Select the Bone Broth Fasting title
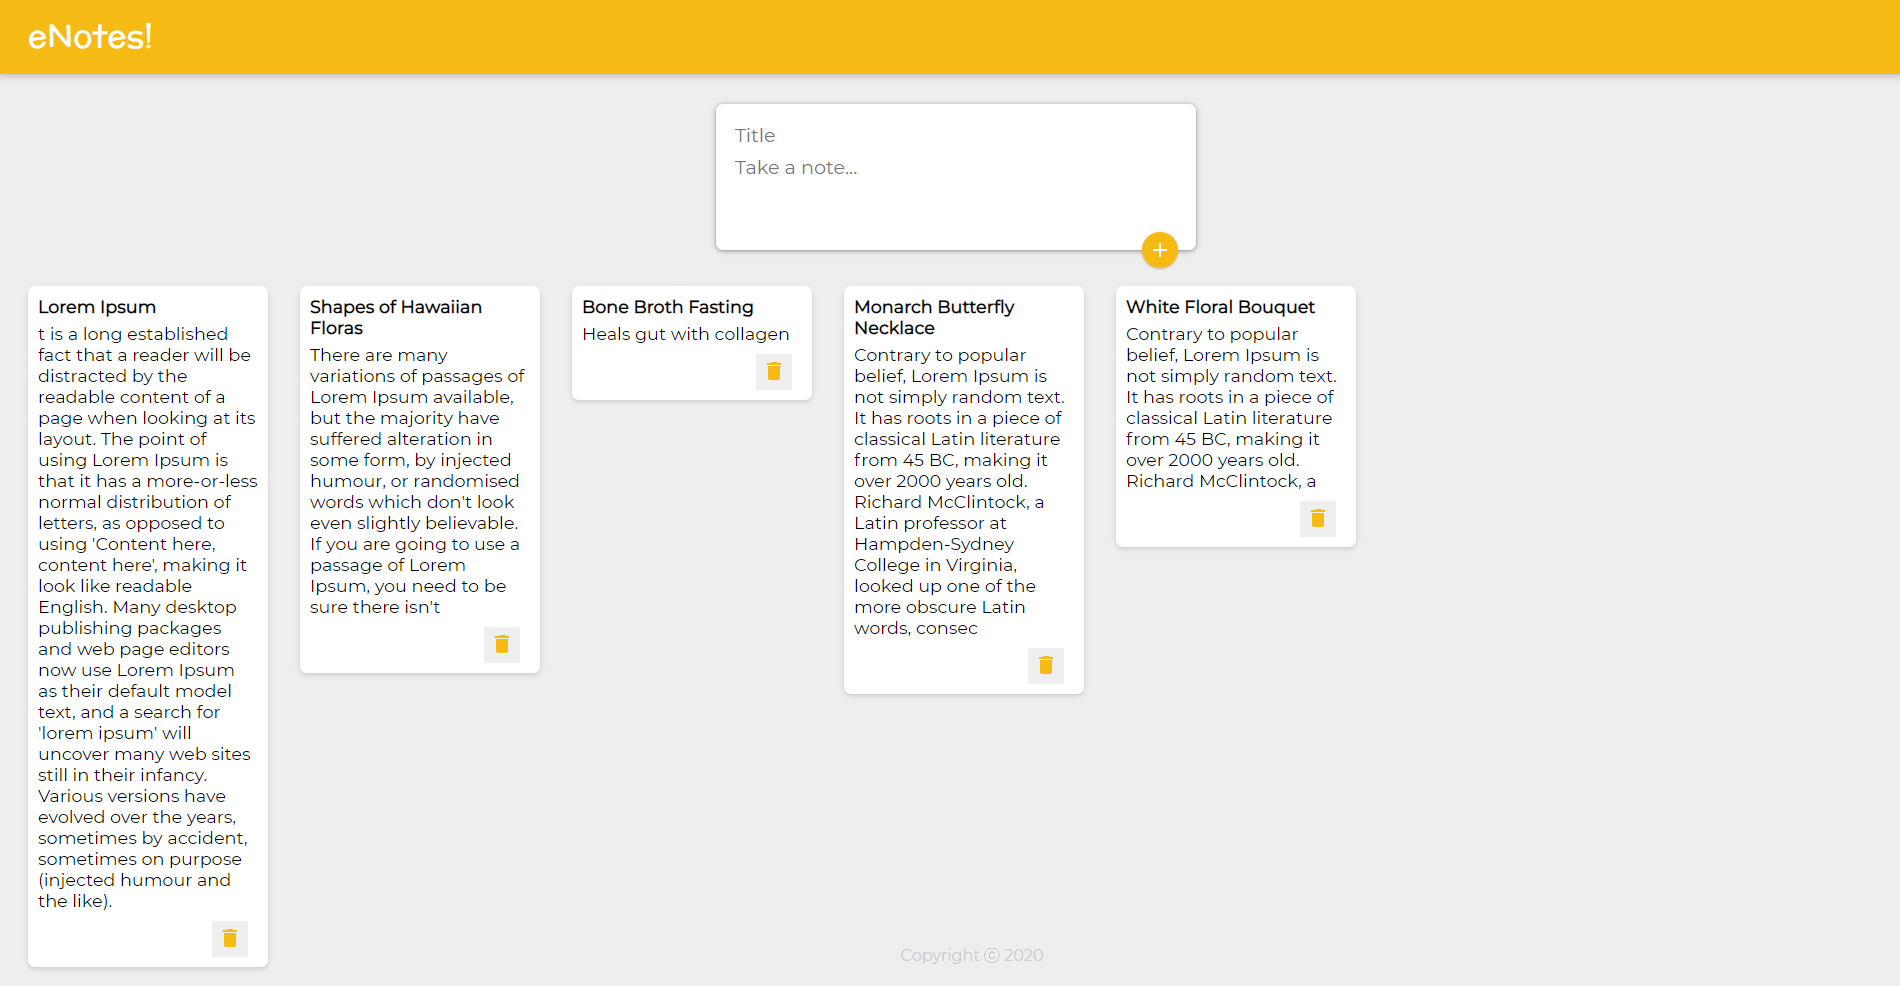 pos(668,307)
